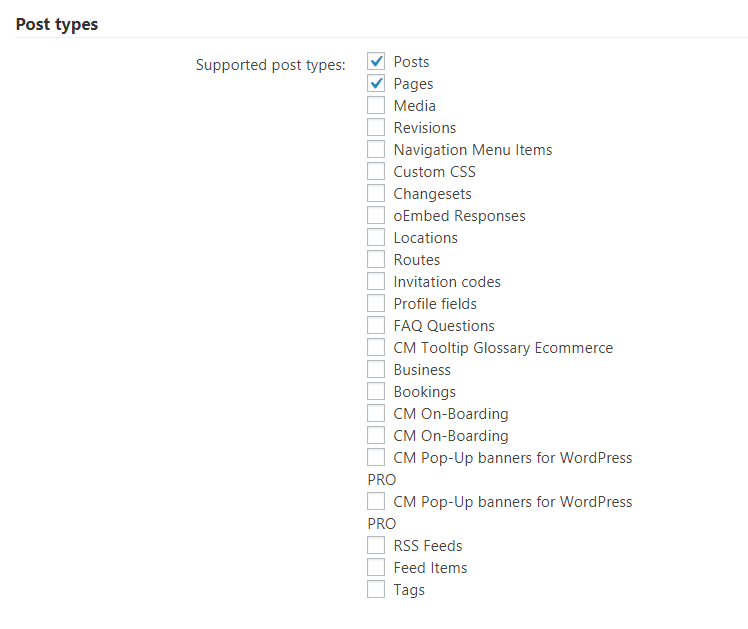Tick the Revisions checkbox
This screenshot has height=629, width=748.
[376, 128]
